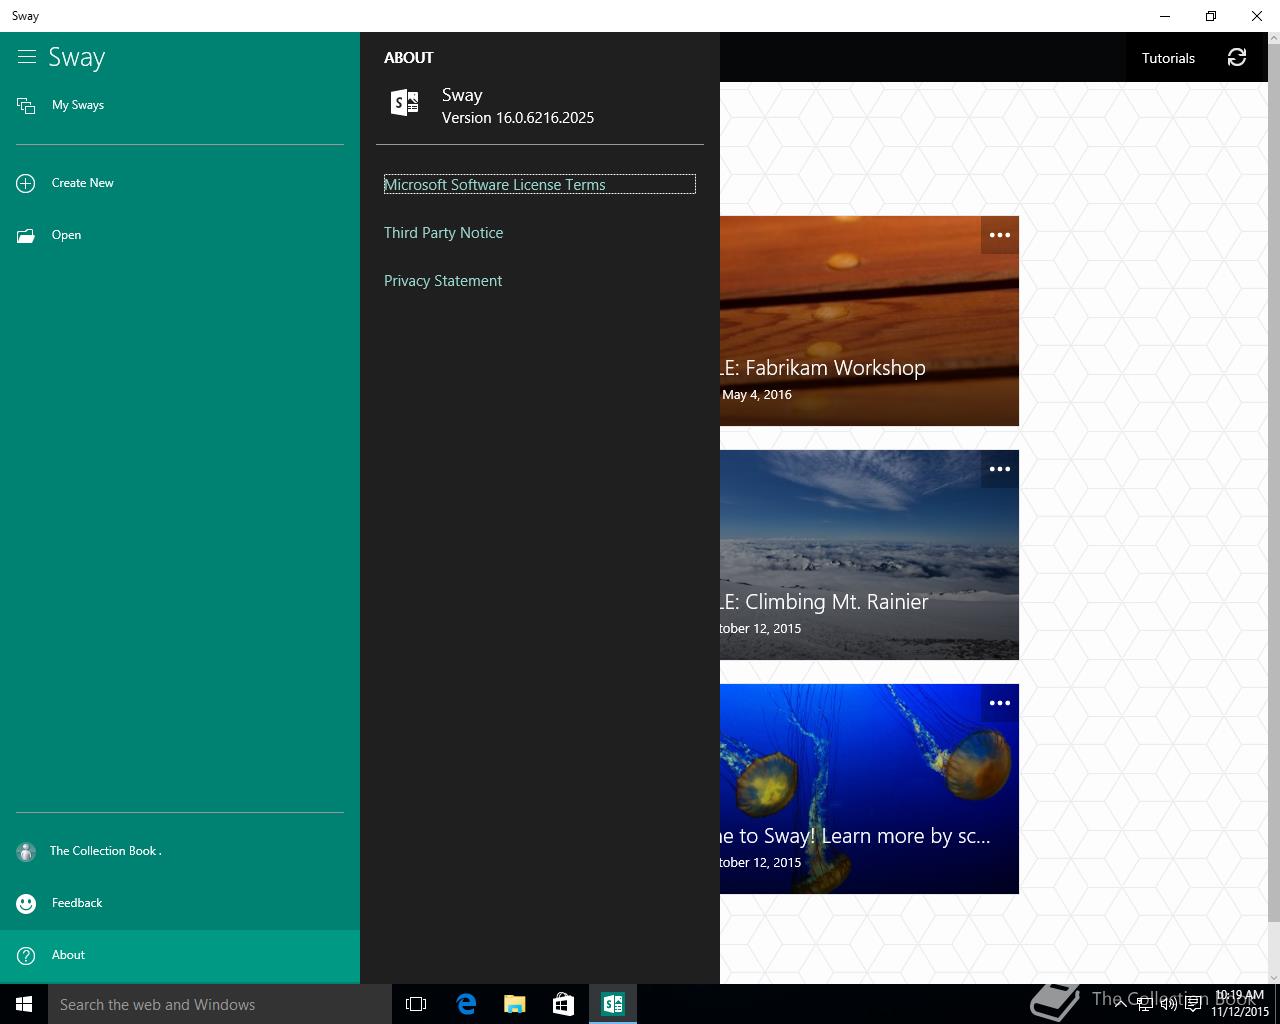Expand options for Climbing Mt. Rainier card

(x=999, y=469)
